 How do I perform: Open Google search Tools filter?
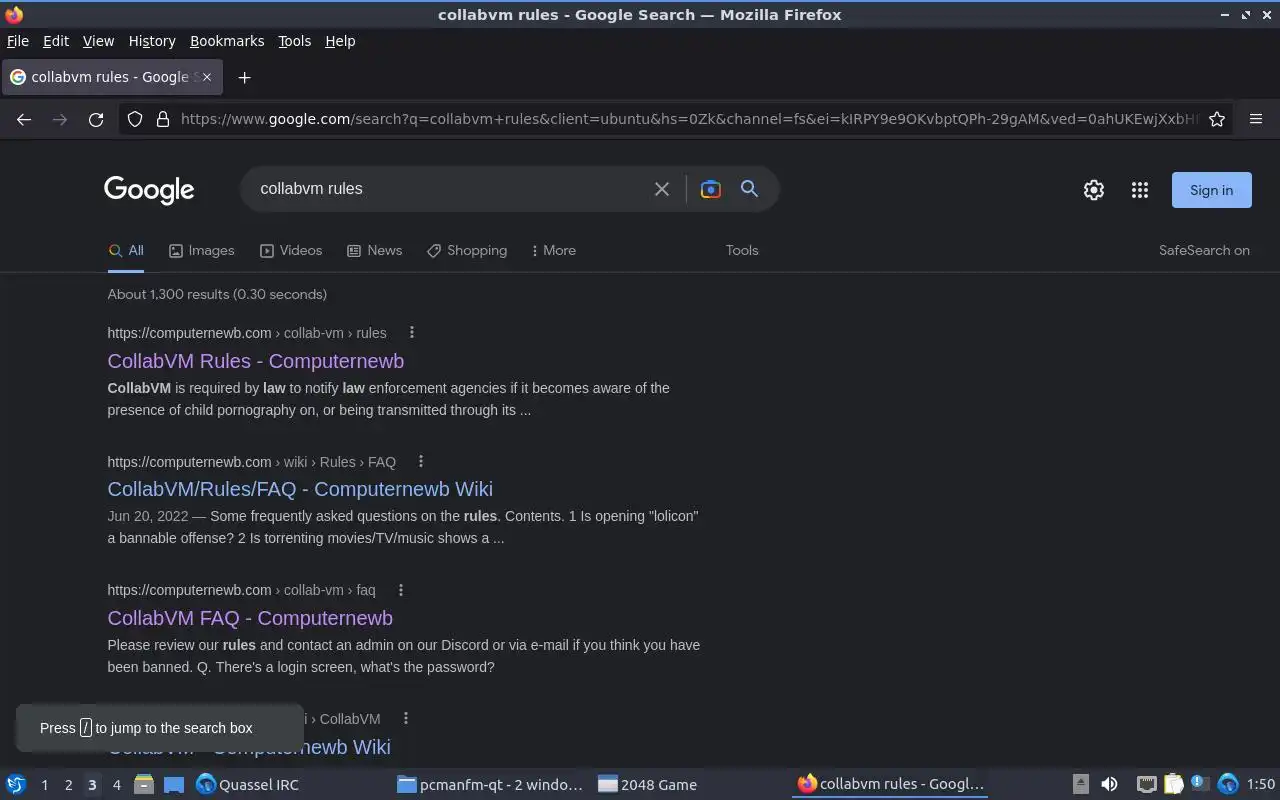tap(742, 251)
